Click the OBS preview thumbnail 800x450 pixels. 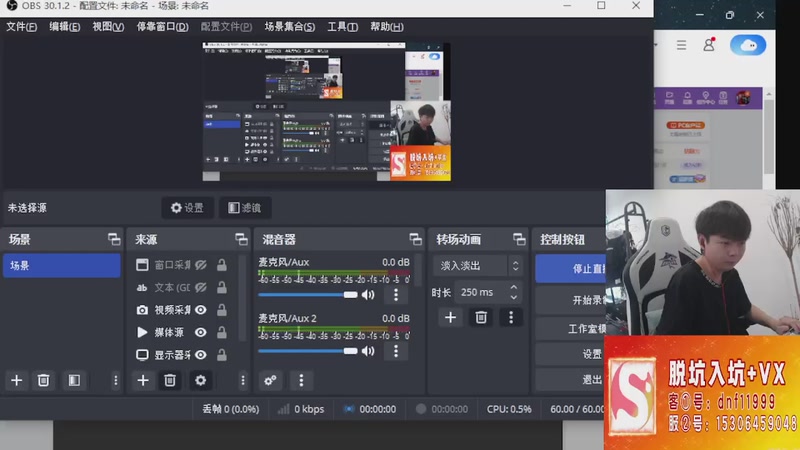pyautogui.click(x=327, y=112)
